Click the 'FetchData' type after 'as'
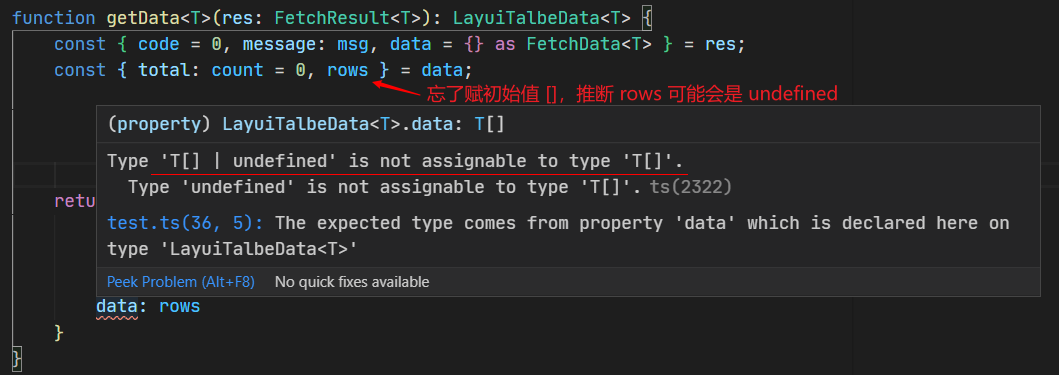Image resolution: width=1059 pixels, height=375 pixels. pyautogui.click(x=573, y=45)
